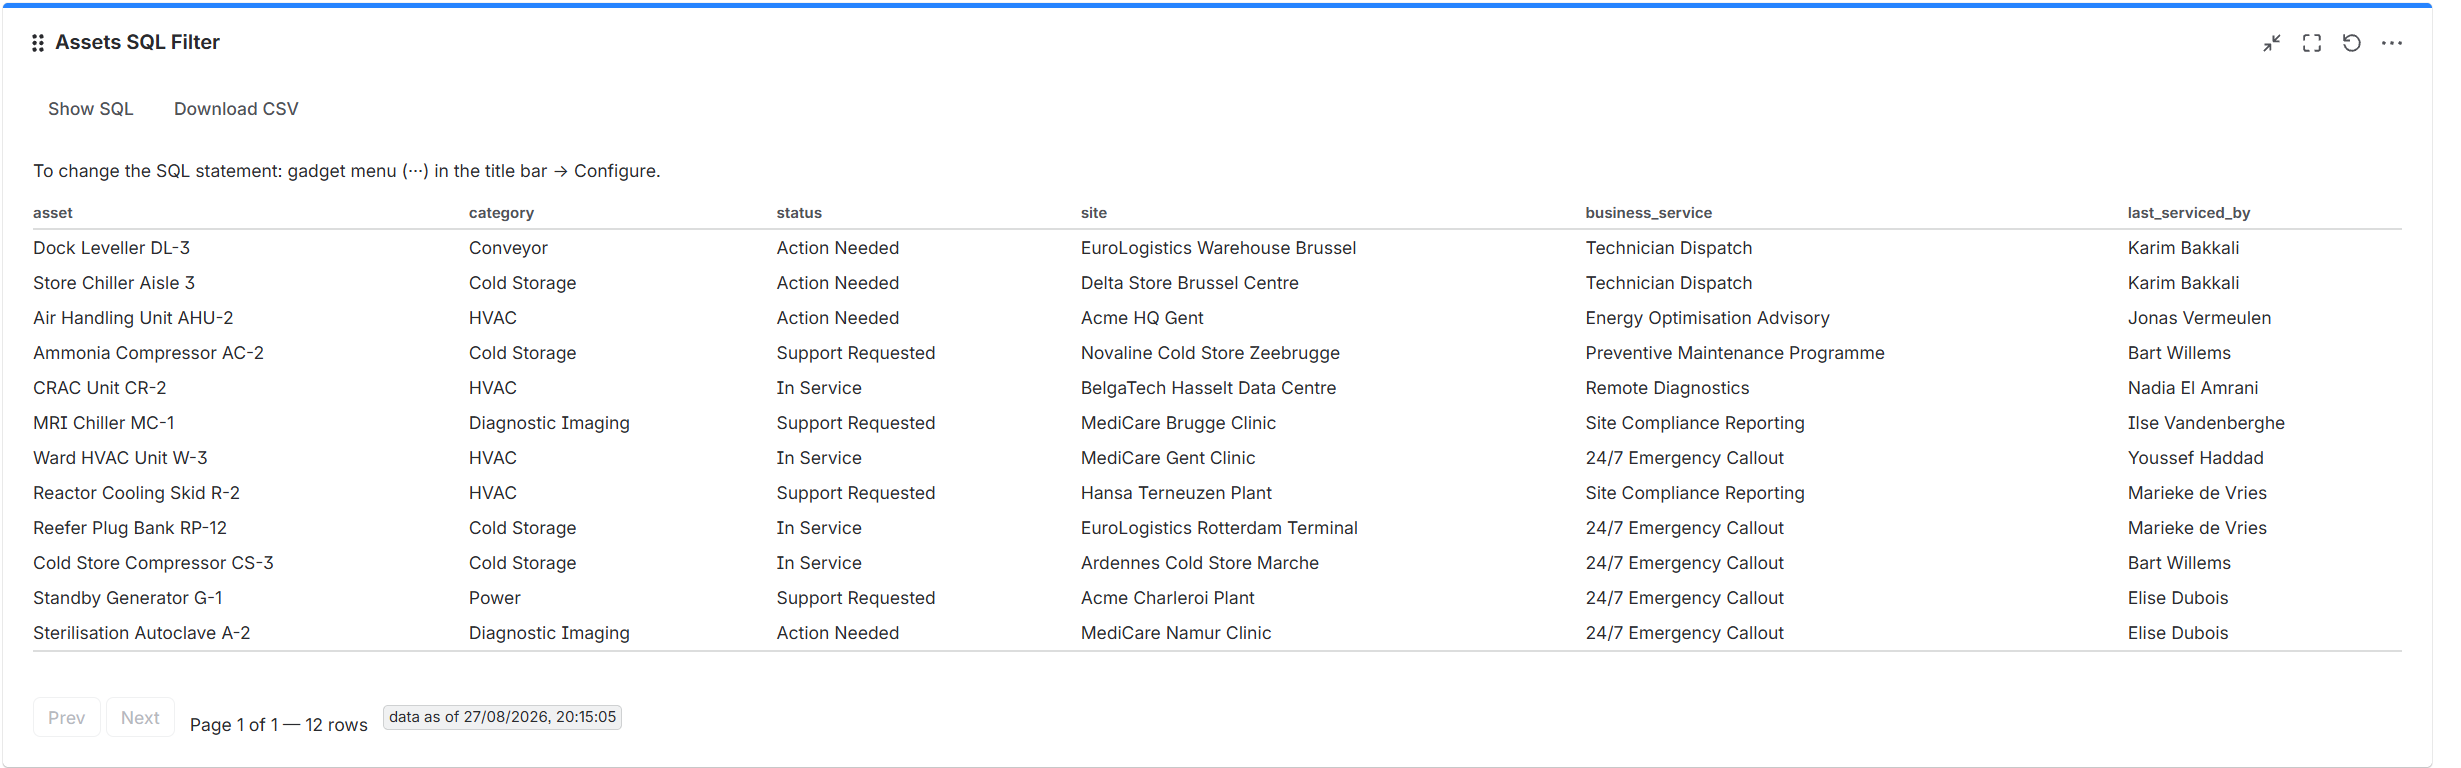Select MRI Chiller MC-1 asset

point(104,423)
